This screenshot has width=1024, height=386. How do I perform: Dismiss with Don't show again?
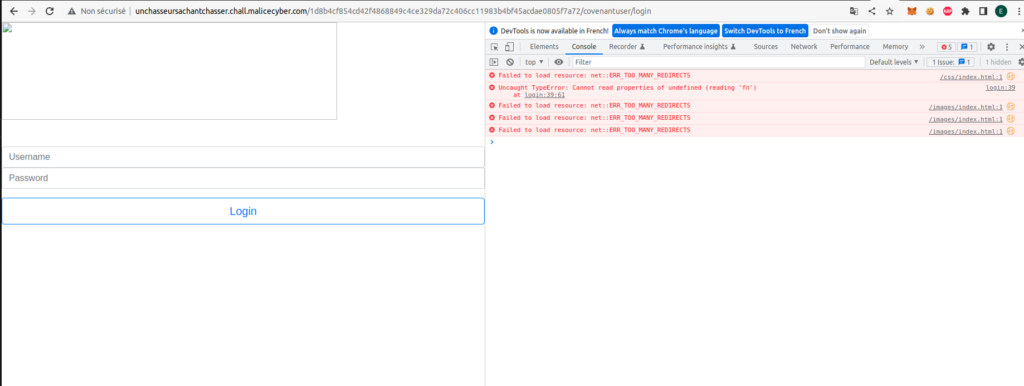click(x=840, y=31)
